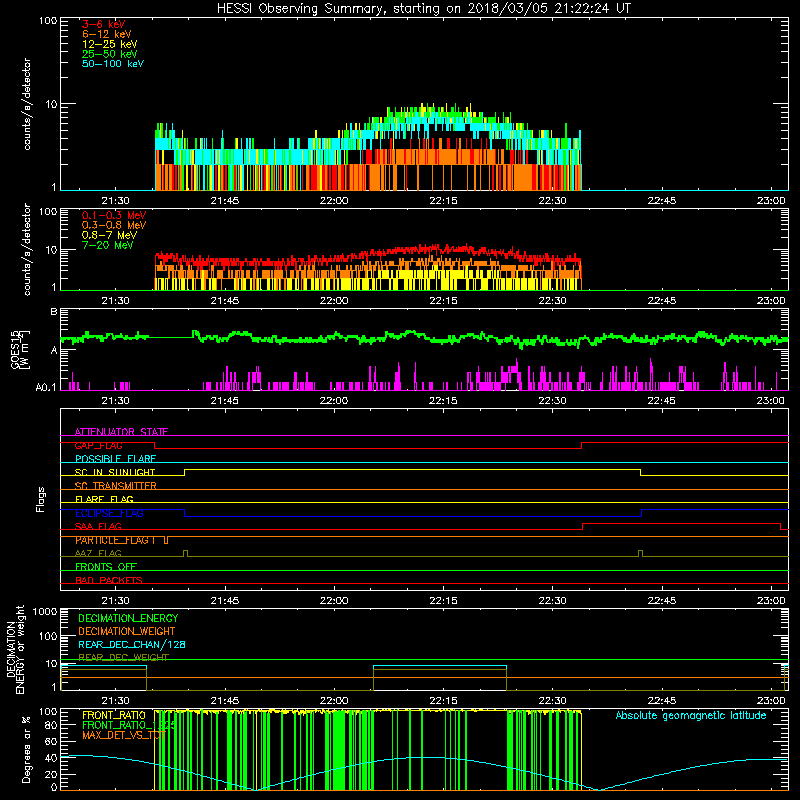This screenshot has width=800, height=800.
Task: Click the 0.1-0.3 MeV legend label
Action: click(114, 216)
